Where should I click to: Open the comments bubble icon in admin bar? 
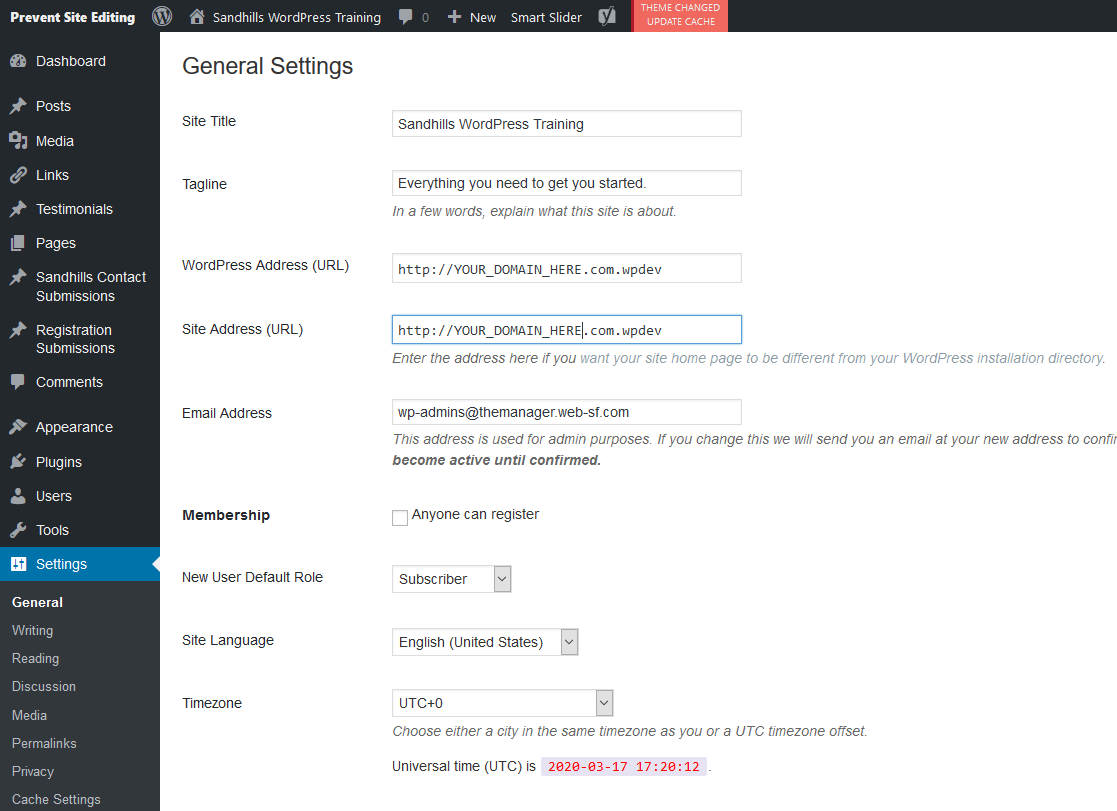click(405, 17)
